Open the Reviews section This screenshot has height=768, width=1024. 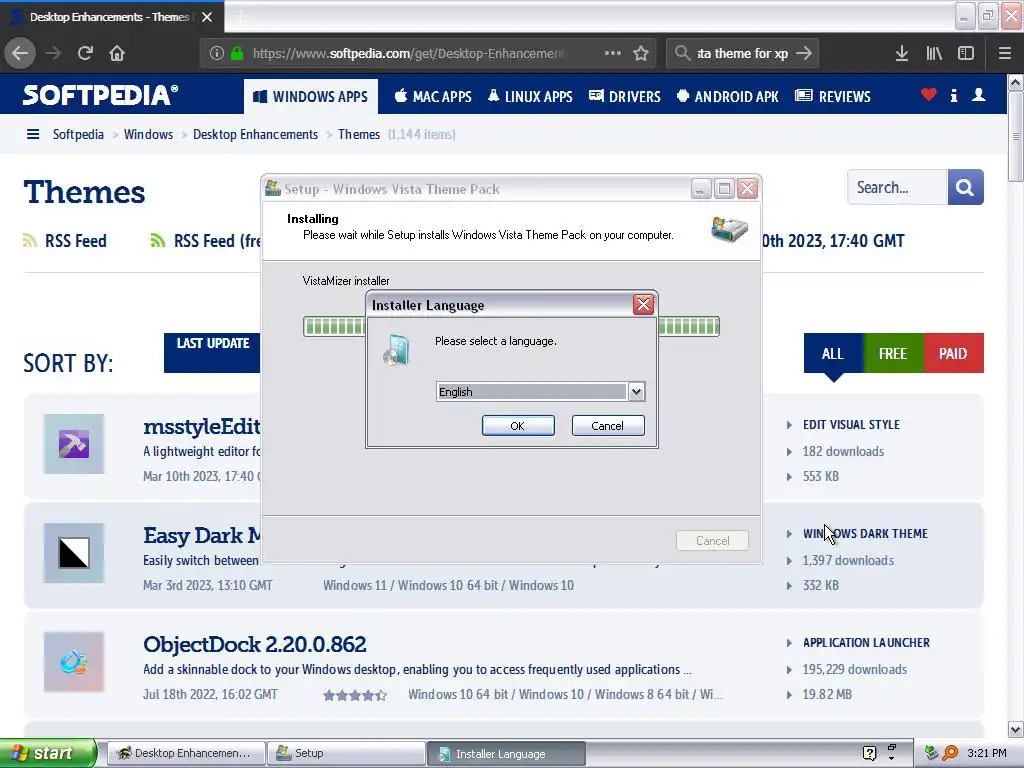tap(833, 97)
